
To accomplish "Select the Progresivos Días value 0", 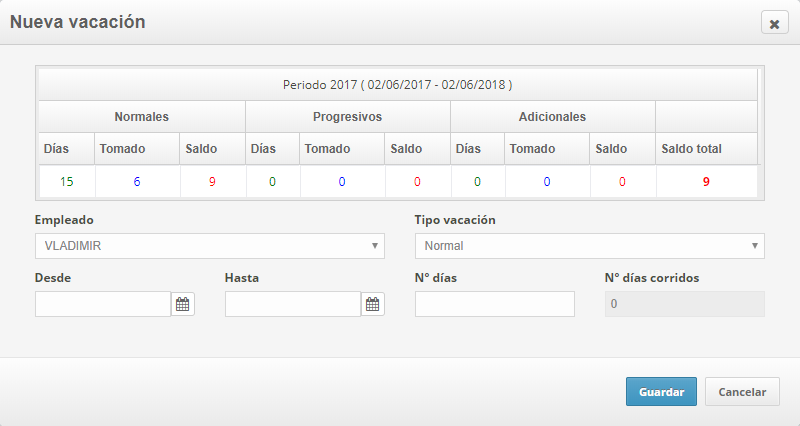I will [x=272, y=182].
